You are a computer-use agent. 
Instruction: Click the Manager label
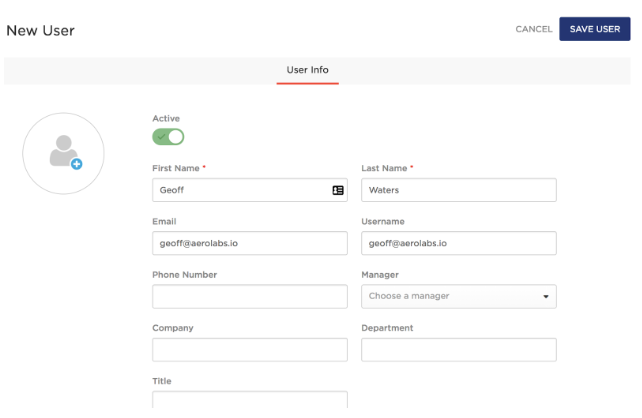click(380, 275)
